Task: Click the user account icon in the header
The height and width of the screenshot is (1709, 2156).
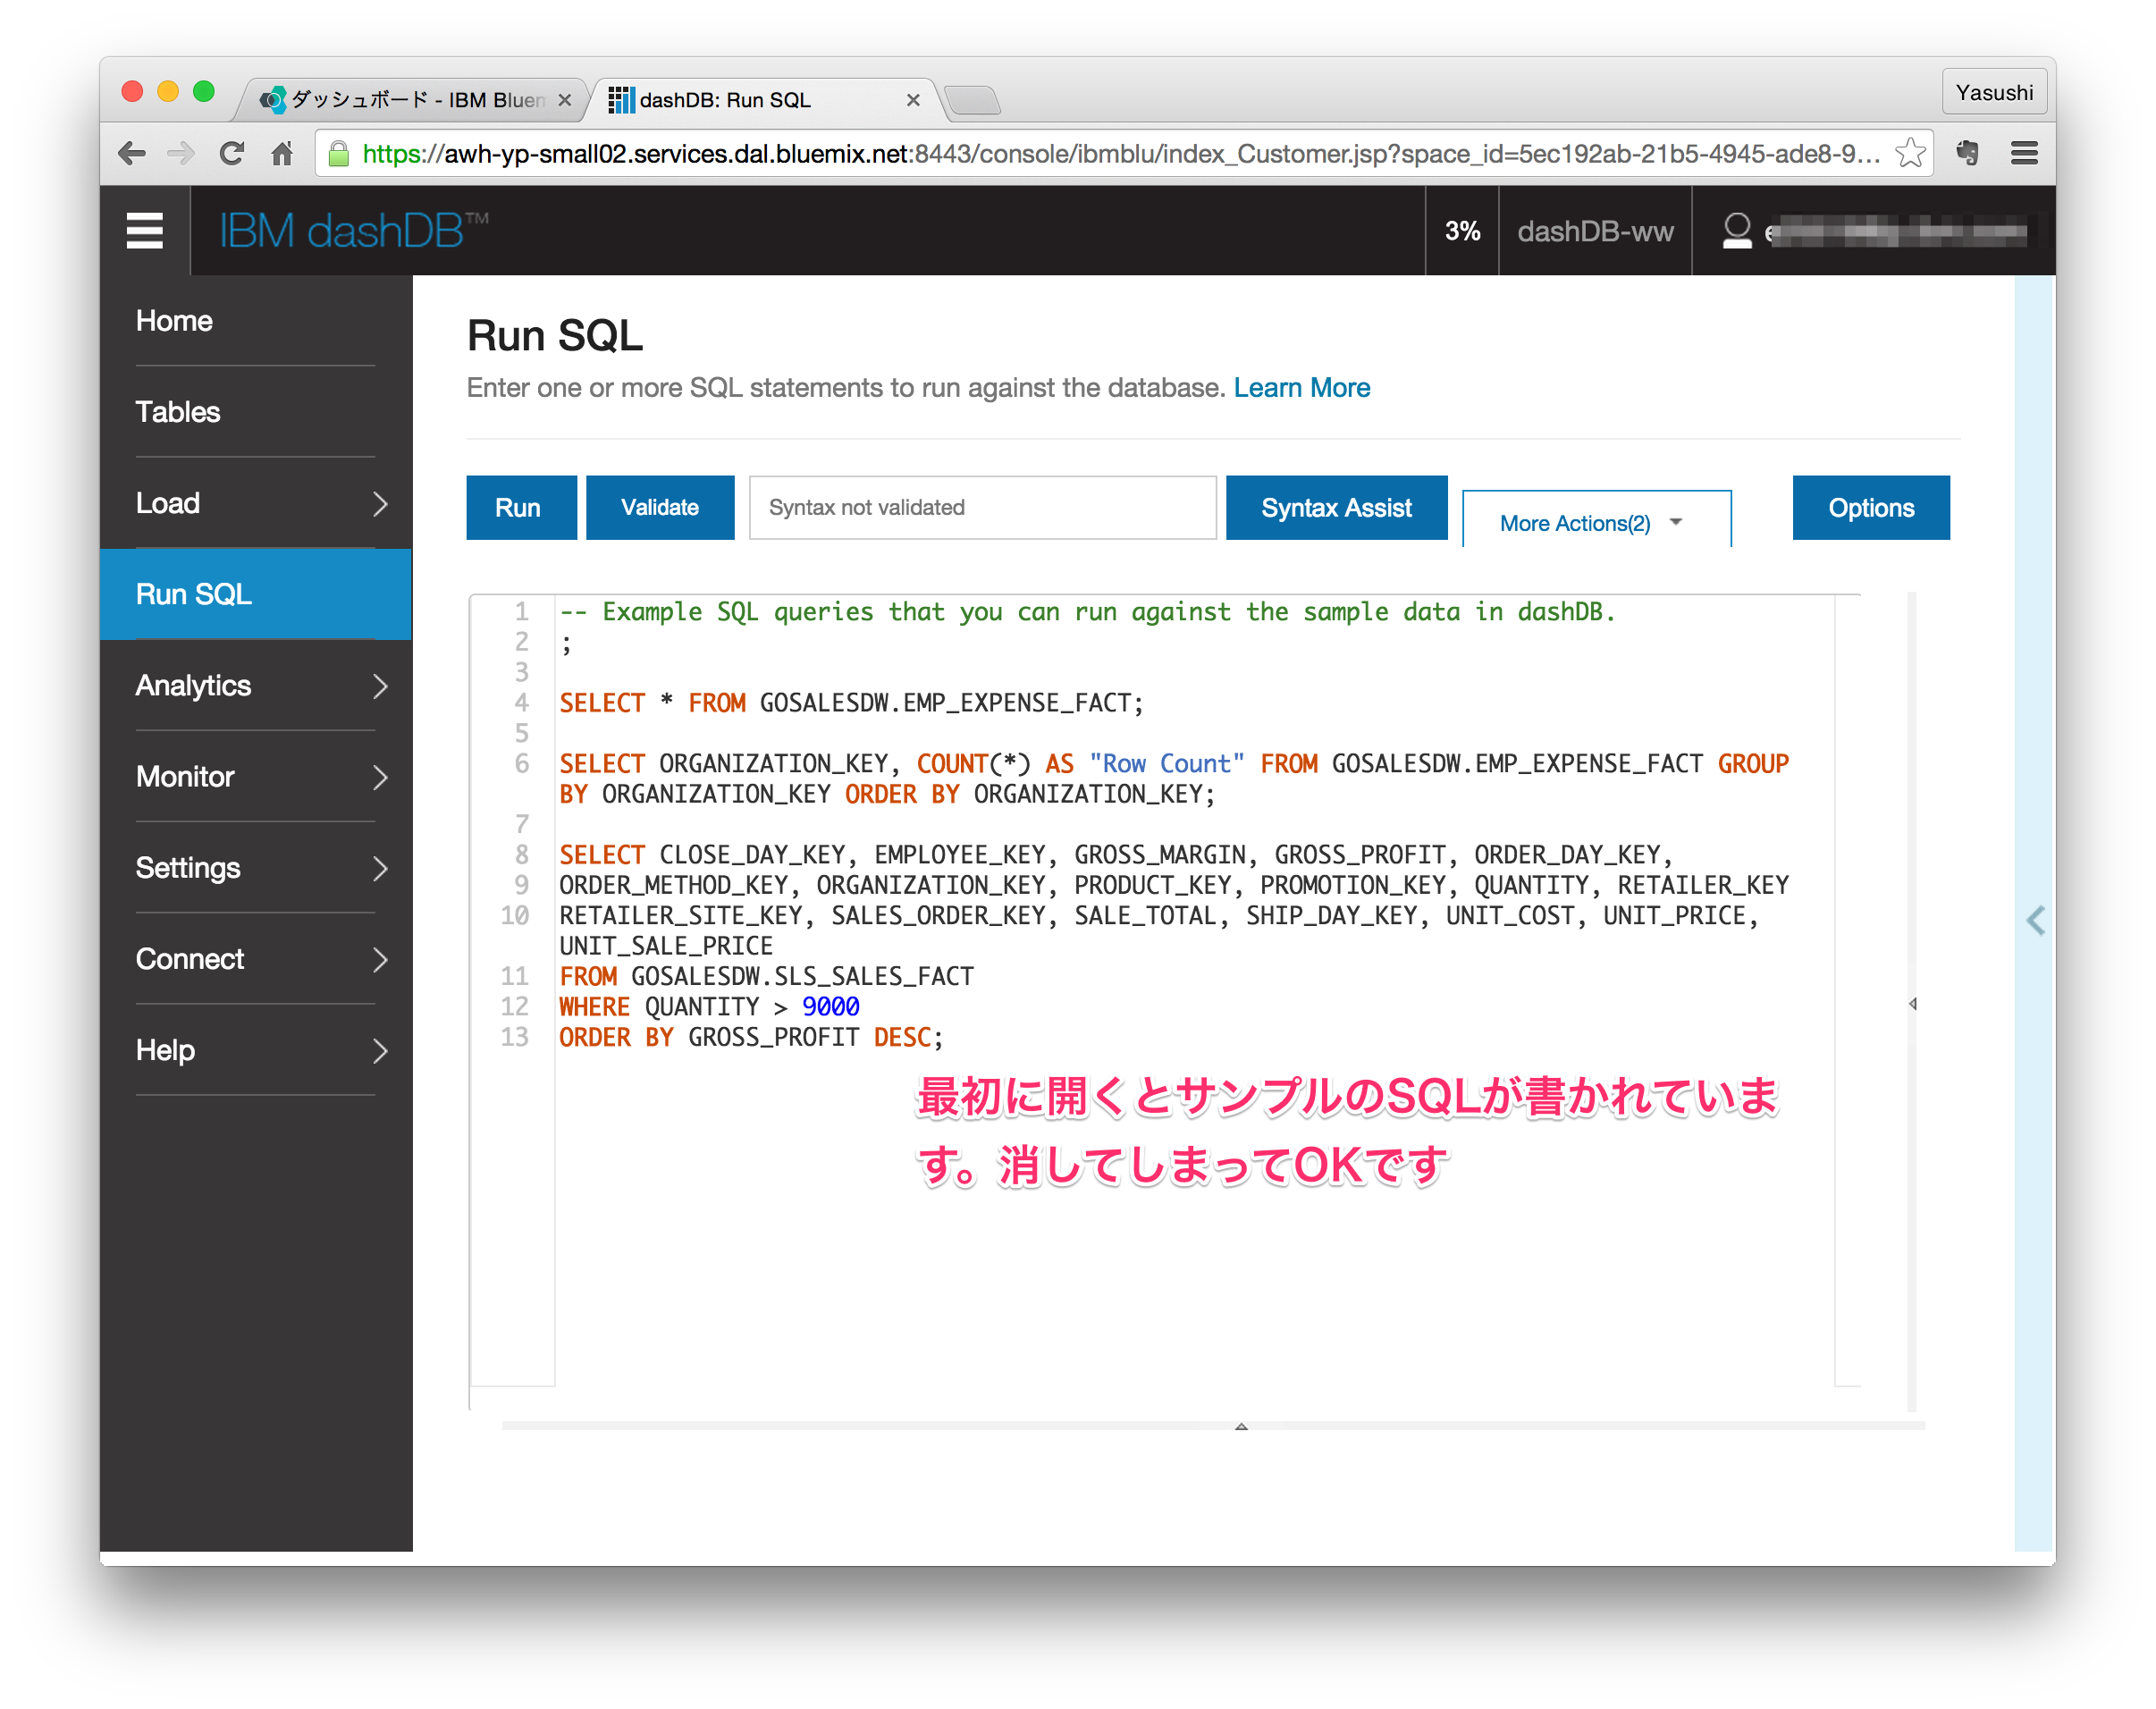Action: (x=1737, y=230)
